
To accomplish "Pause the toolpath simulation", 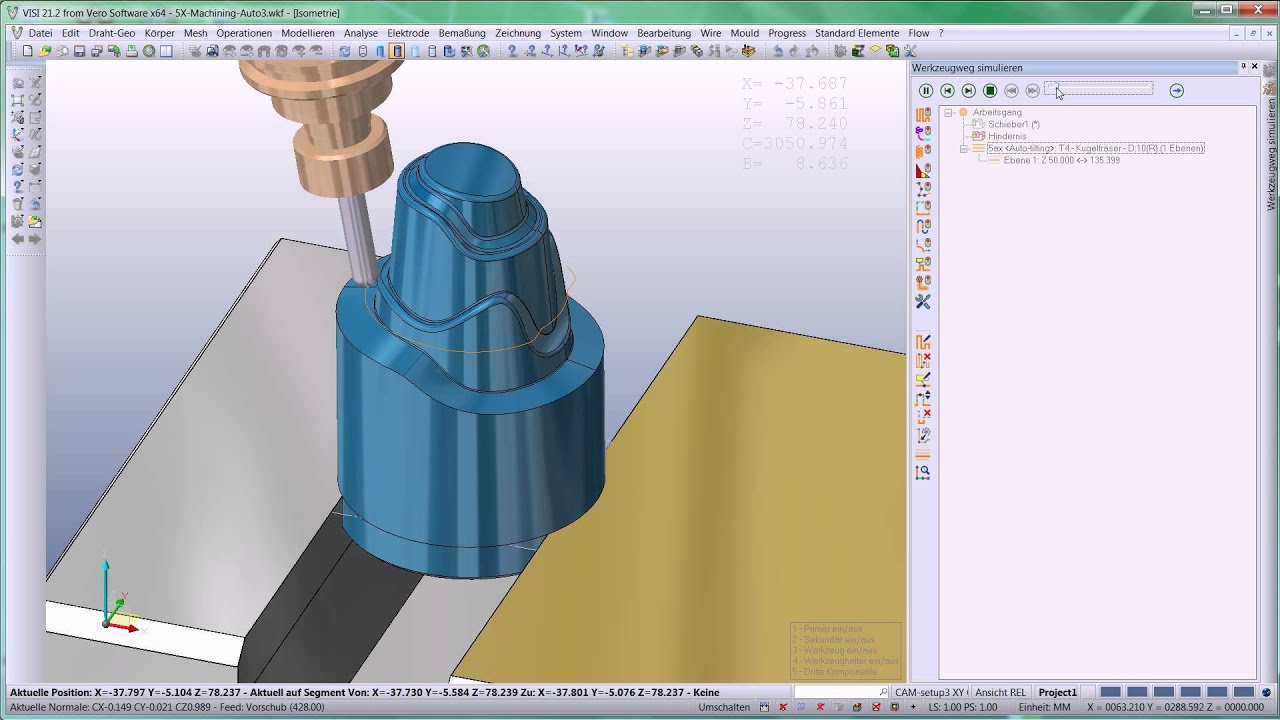I will click(x=926, y=91).
